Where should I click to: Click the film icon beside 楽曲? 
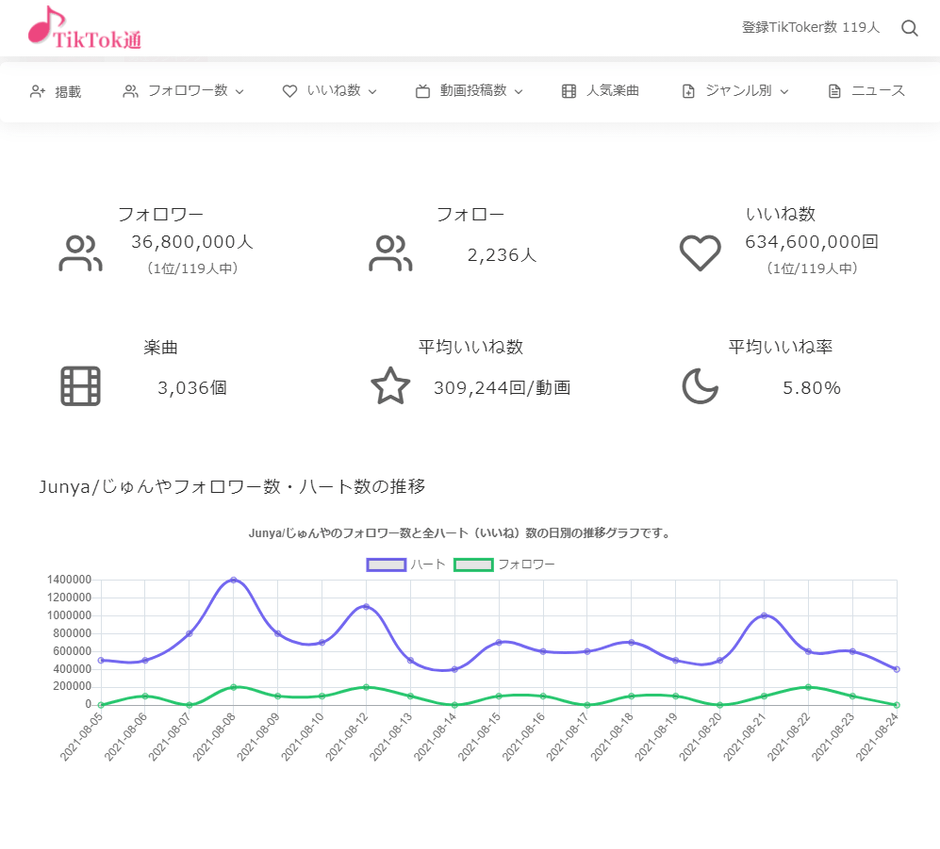80,386
